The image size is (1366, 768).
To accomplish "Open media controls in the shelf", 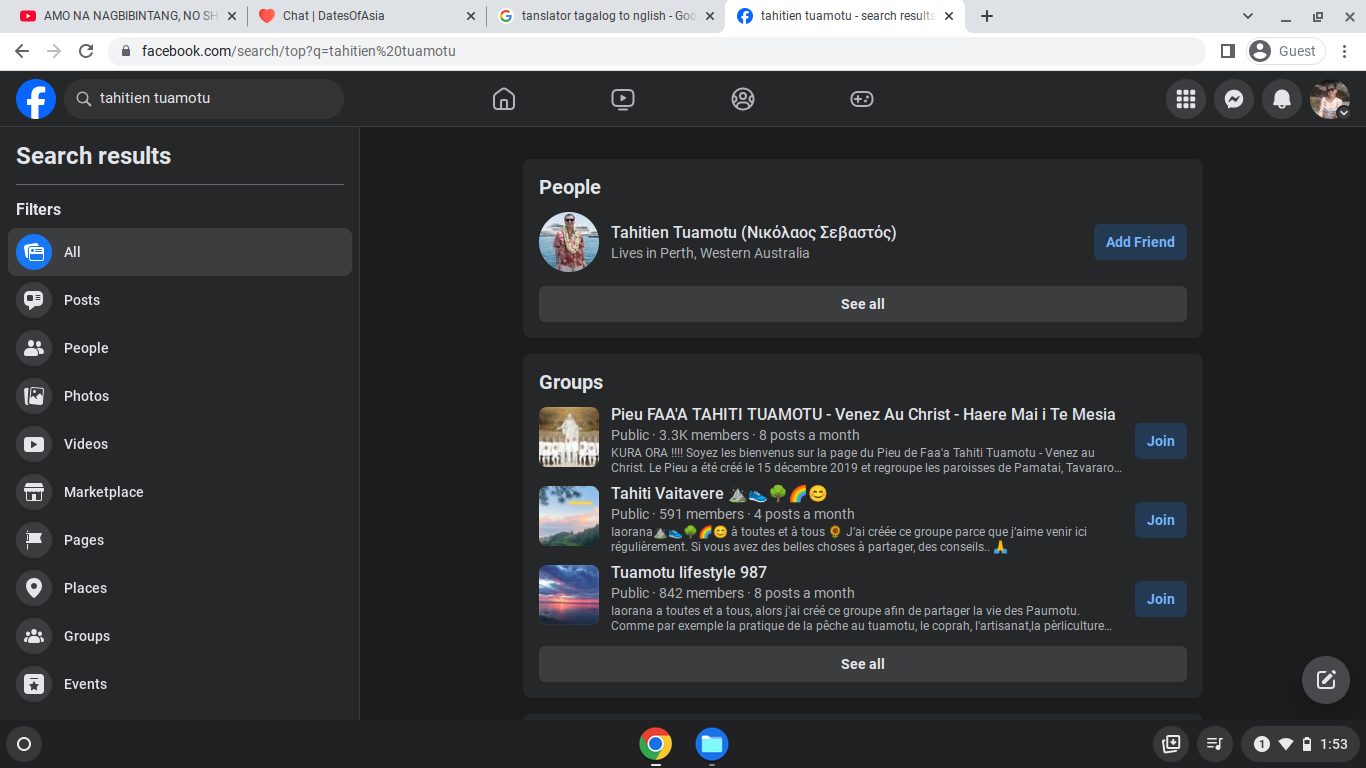I will [1215, 744].
